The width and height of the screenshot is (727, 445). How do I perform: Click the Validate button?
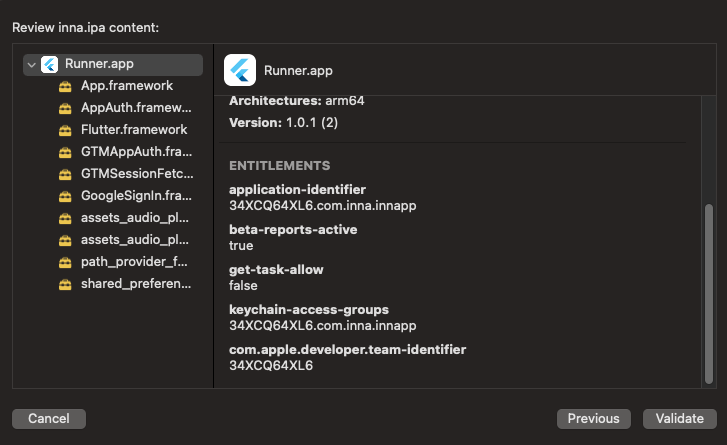[680, 419]
